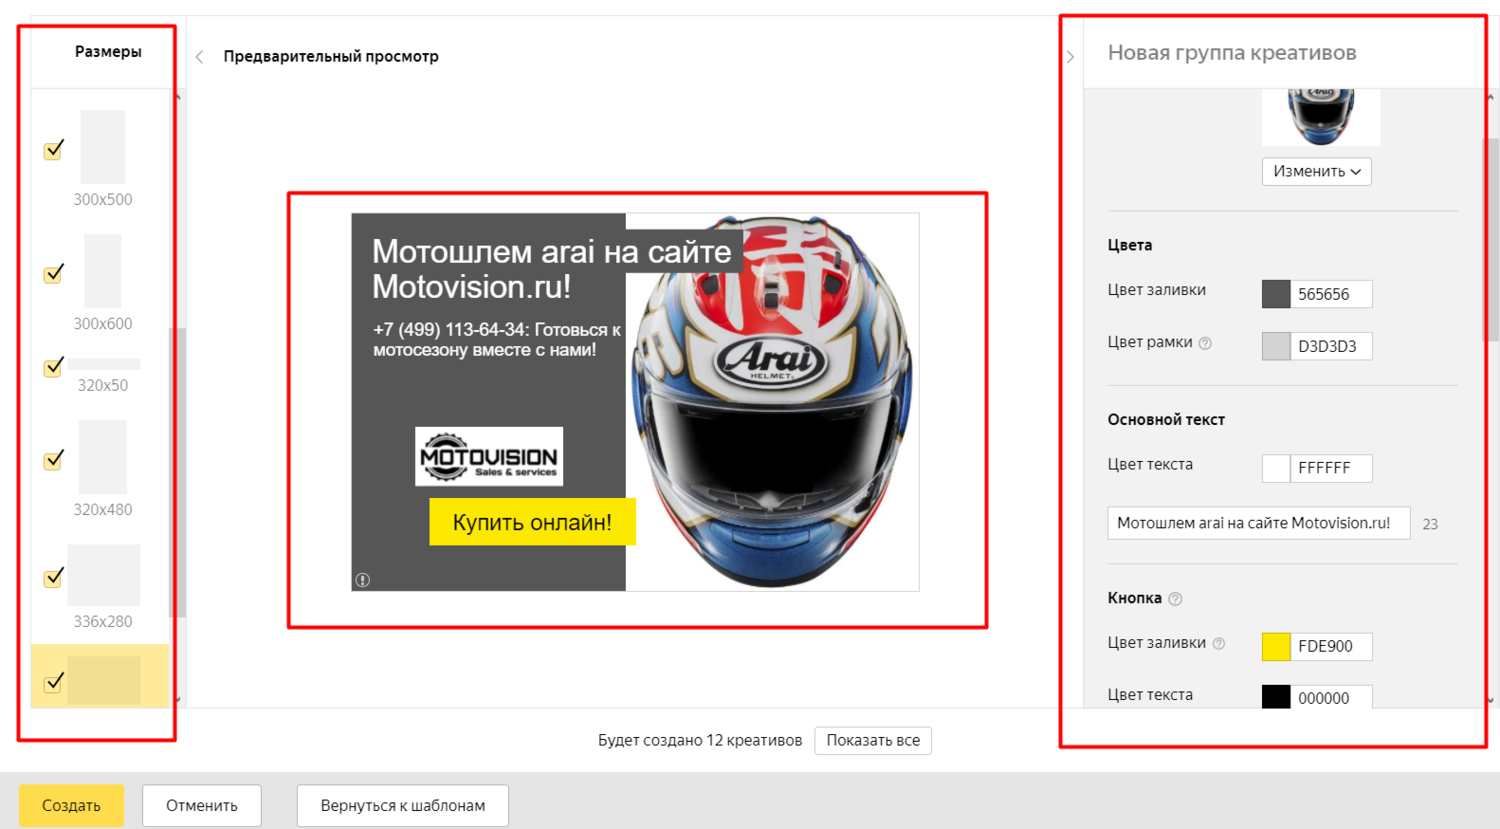Click the Motovision logo in banner preview
The image size is (1500, 829).
point(489,457)
